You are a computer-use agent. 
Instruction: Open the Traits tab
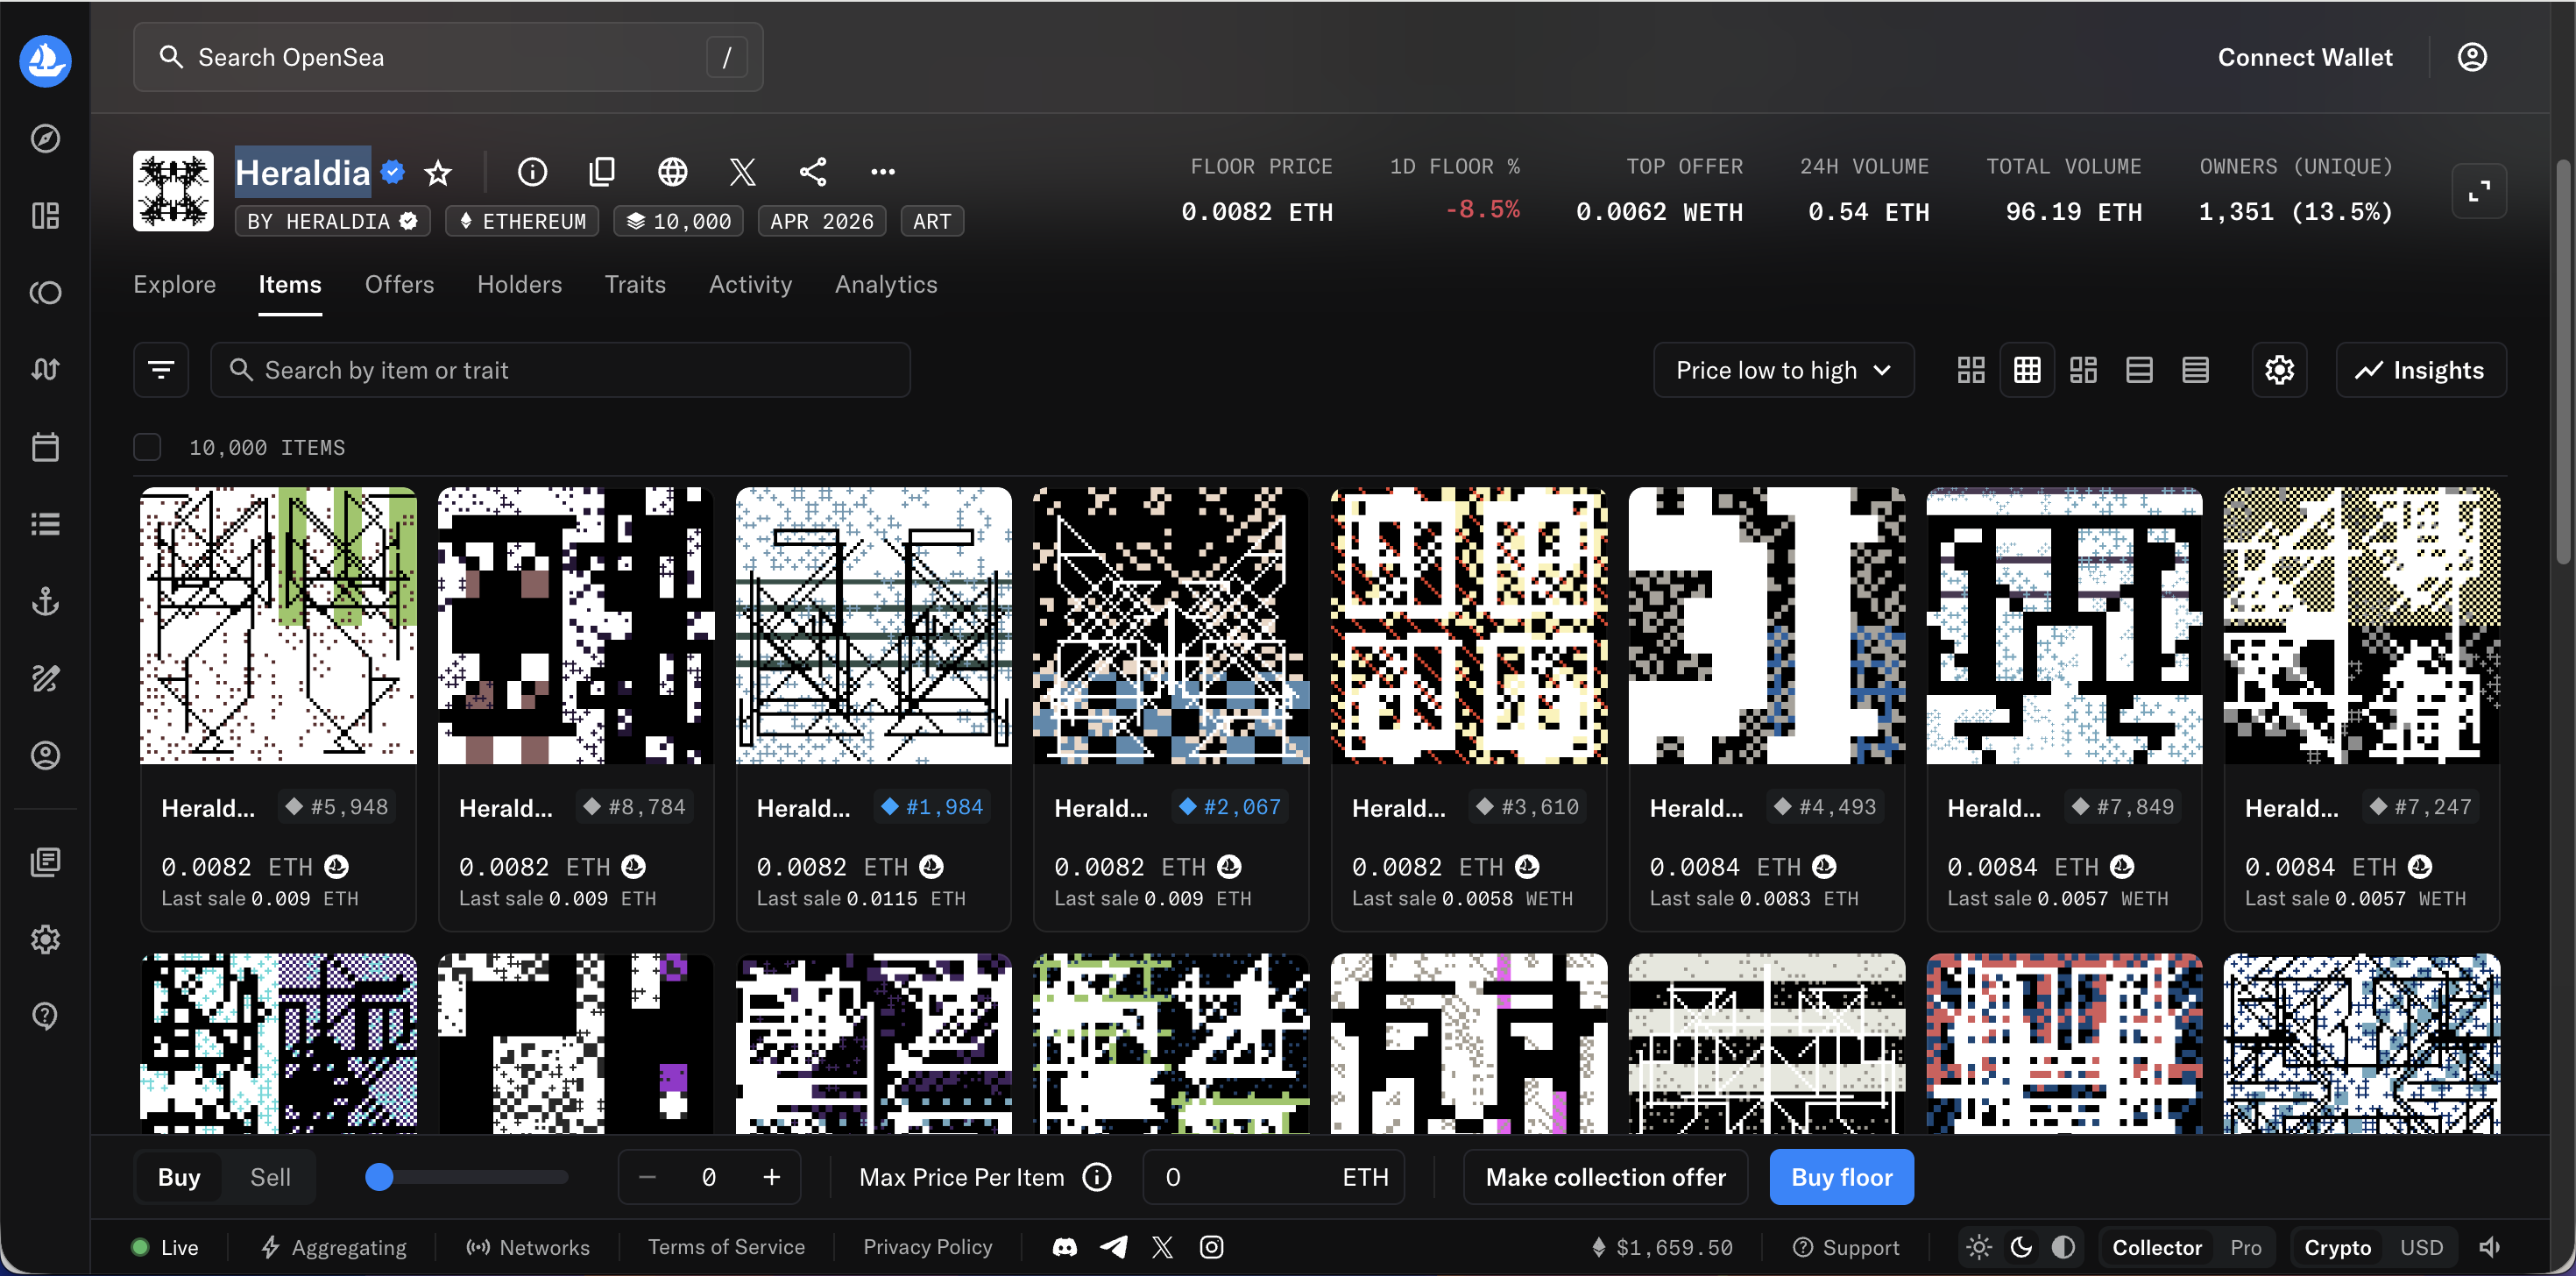tap(635, 284)
